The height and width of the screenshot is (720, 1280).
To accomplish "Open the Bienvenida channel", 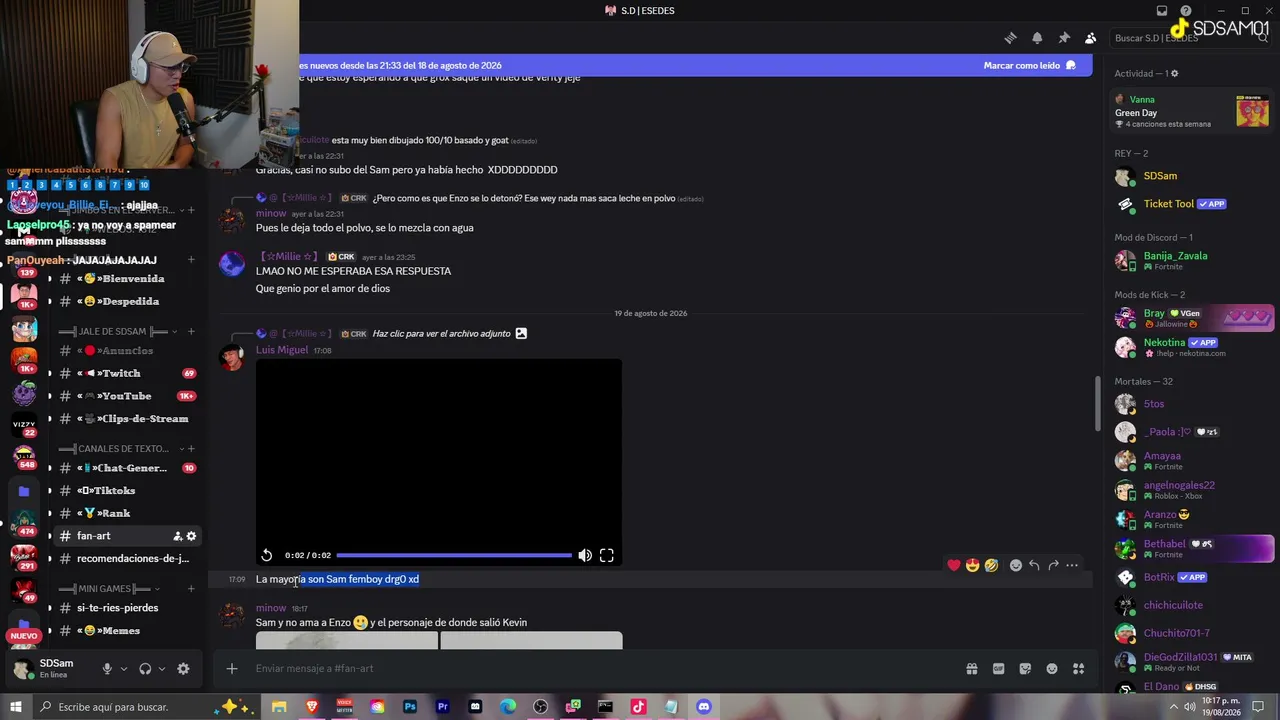I will [127, 279].
